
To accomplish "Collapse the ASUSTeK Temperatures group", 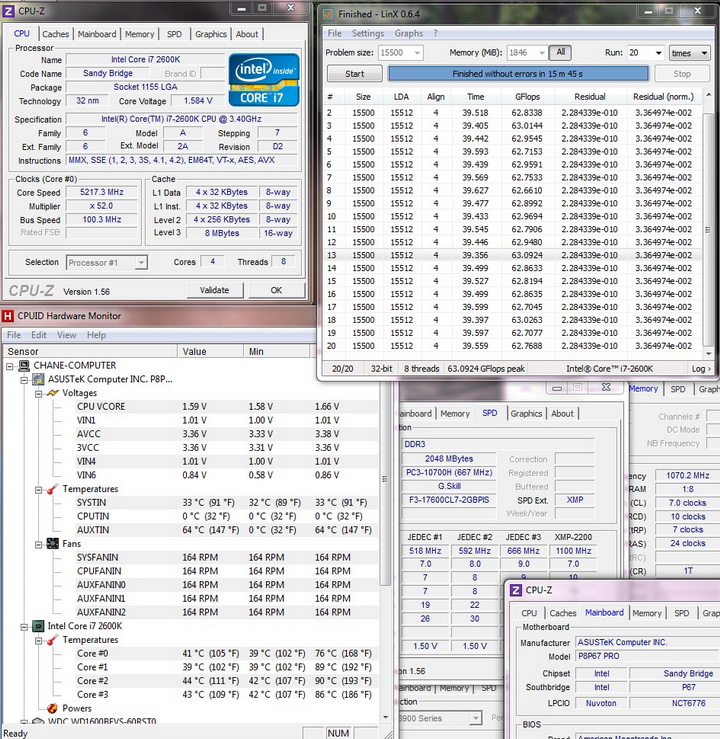I will point(39,490).
